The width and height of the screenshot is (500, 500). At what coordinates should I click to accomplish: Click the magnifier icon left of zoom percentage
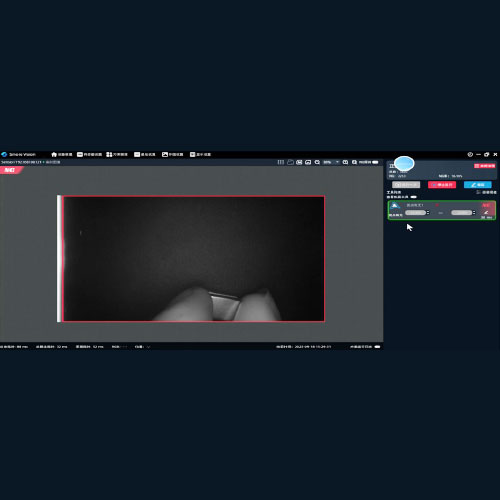tap(317, 162)
